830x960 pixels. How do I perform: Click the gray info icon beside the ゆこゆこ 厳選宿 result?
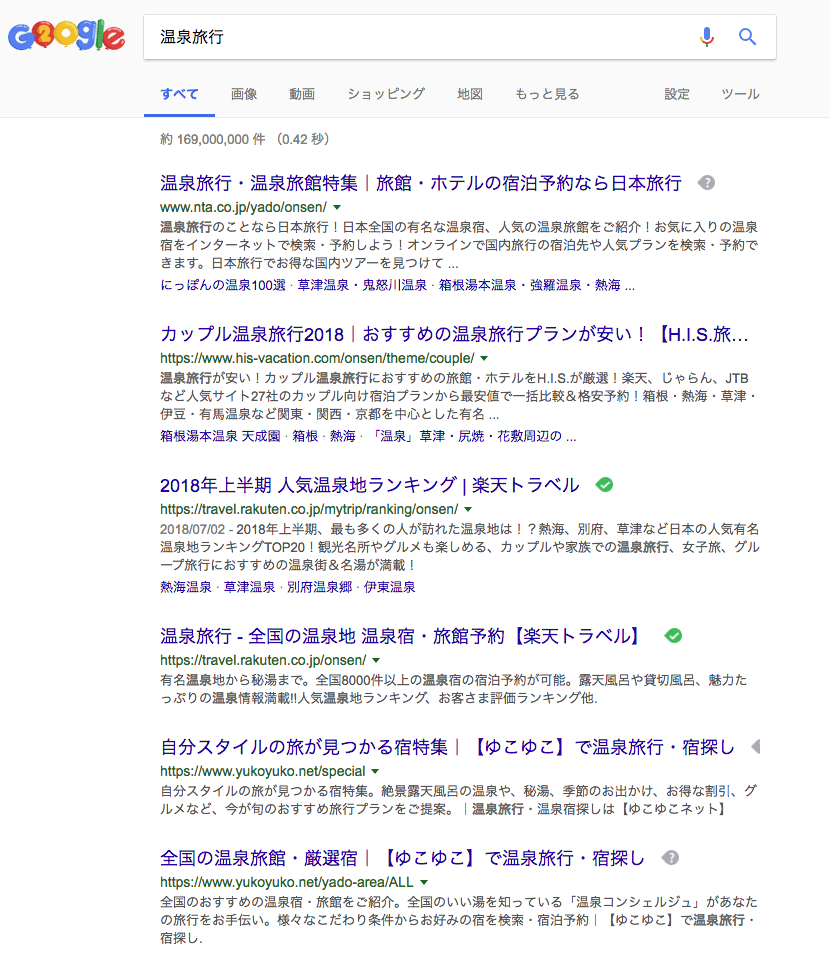671,857
